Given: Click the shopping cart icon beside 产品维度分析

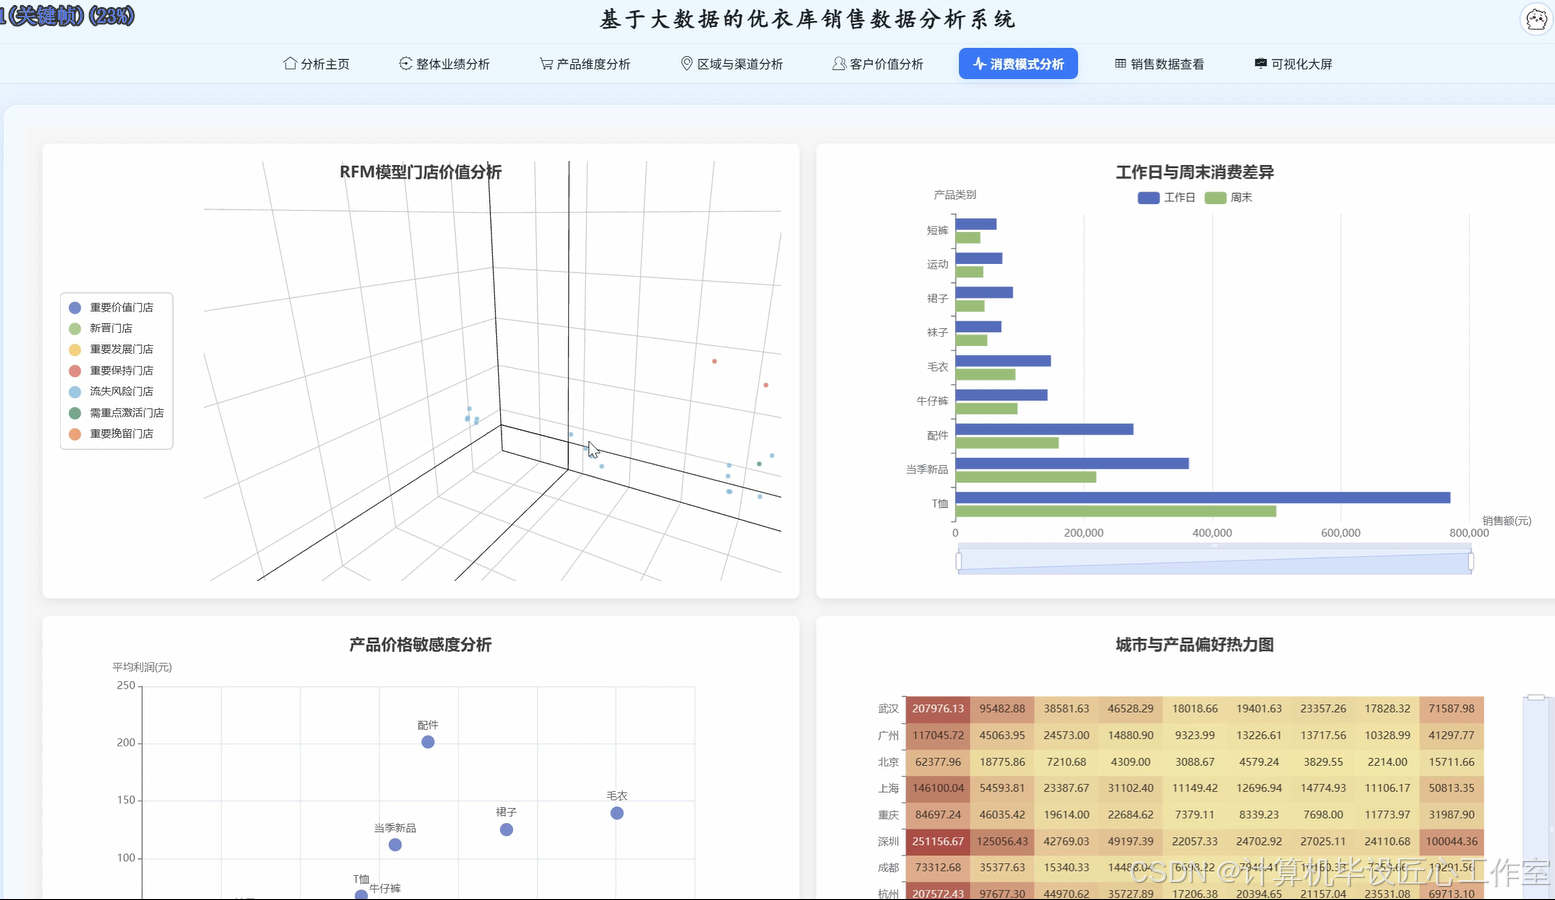Looking at the screenshot, I should tap(546, 63).
